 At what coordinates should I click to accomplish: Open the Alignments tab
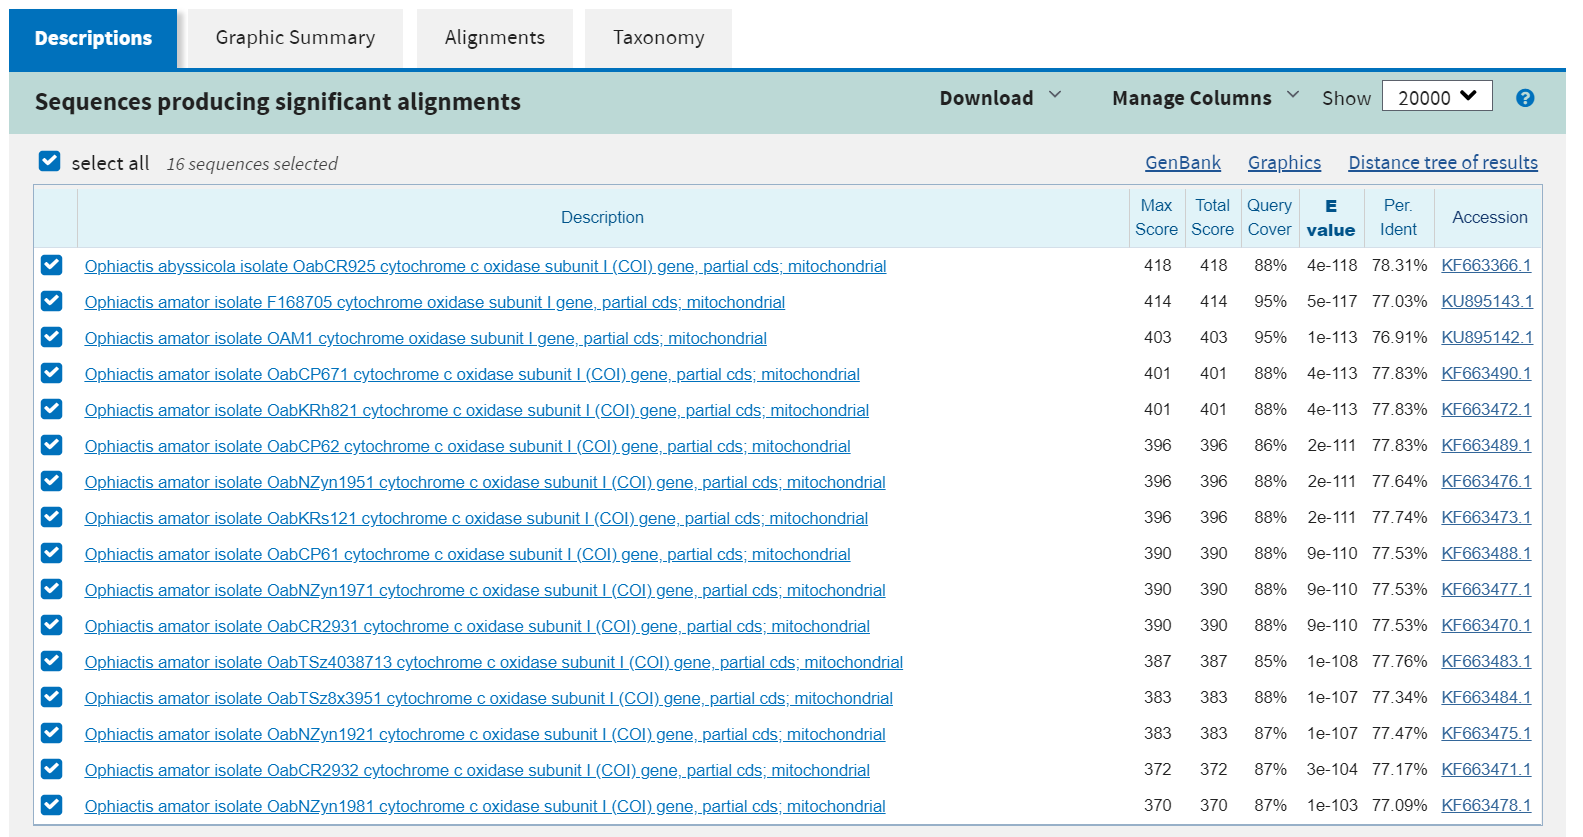495,38
